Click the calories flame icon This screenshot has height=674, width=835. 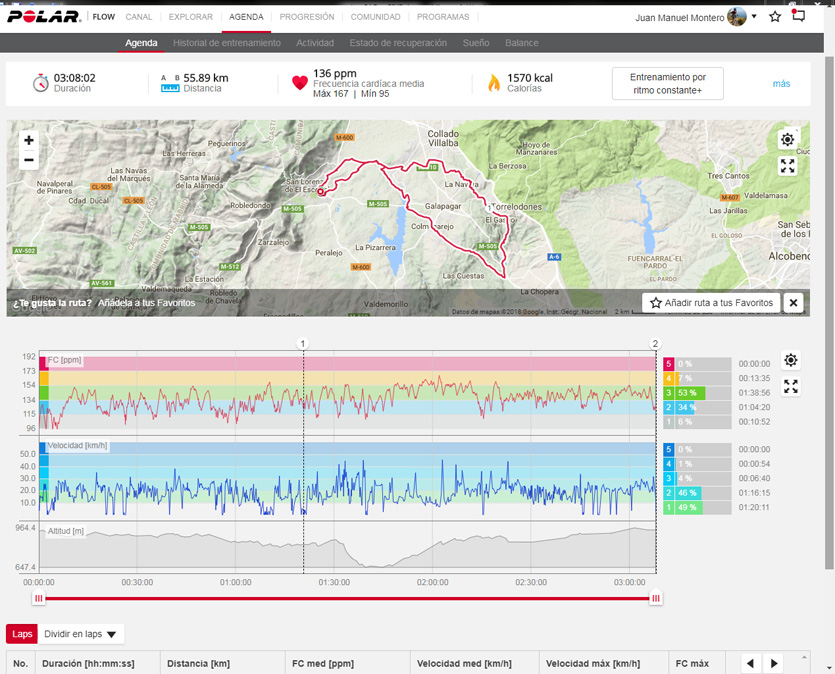494,83
